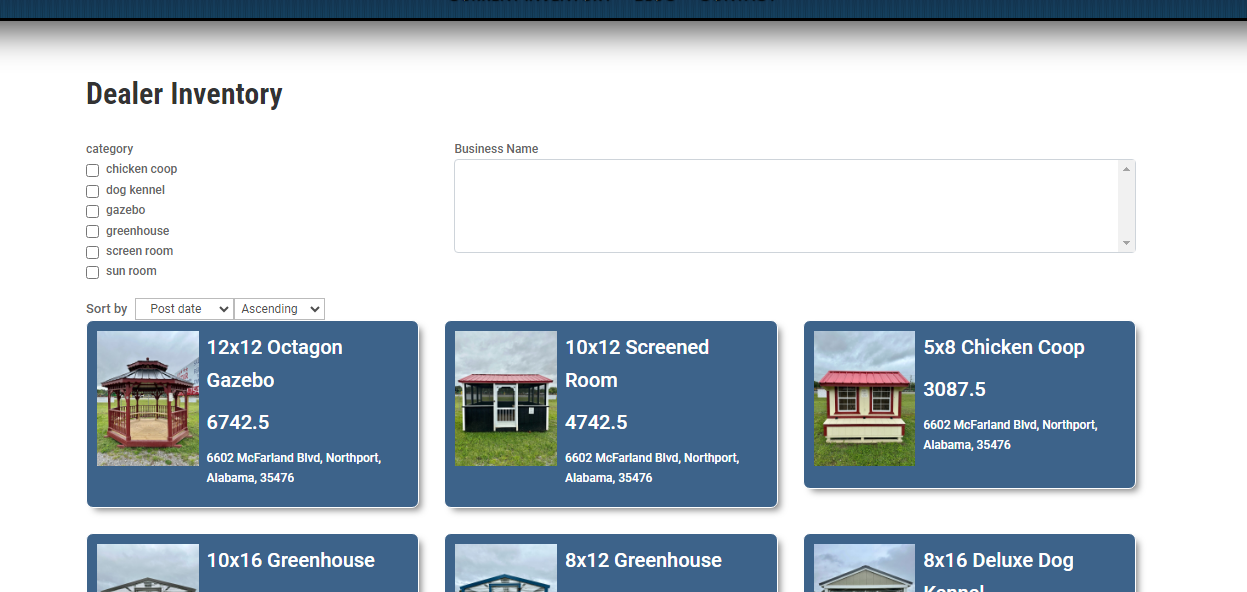
Task: Open the 10x16 Greenhouse listing title
Action: [x=291, y=560]
